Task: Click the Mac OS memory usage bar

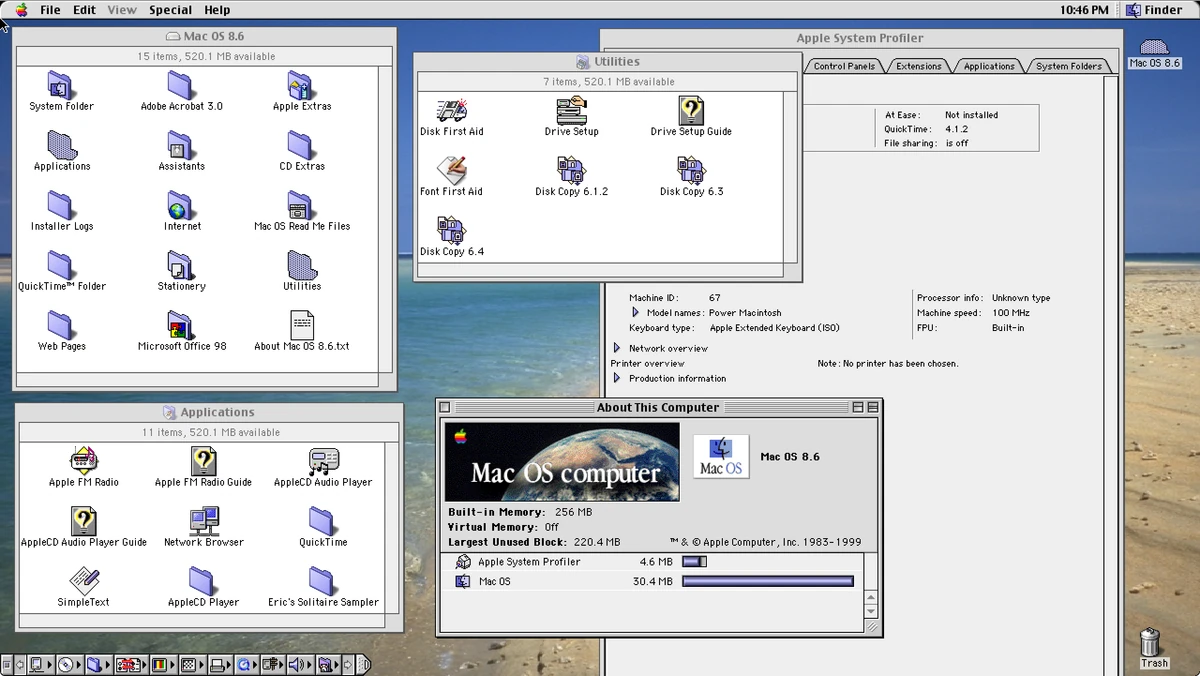Action: pos(767,581)
